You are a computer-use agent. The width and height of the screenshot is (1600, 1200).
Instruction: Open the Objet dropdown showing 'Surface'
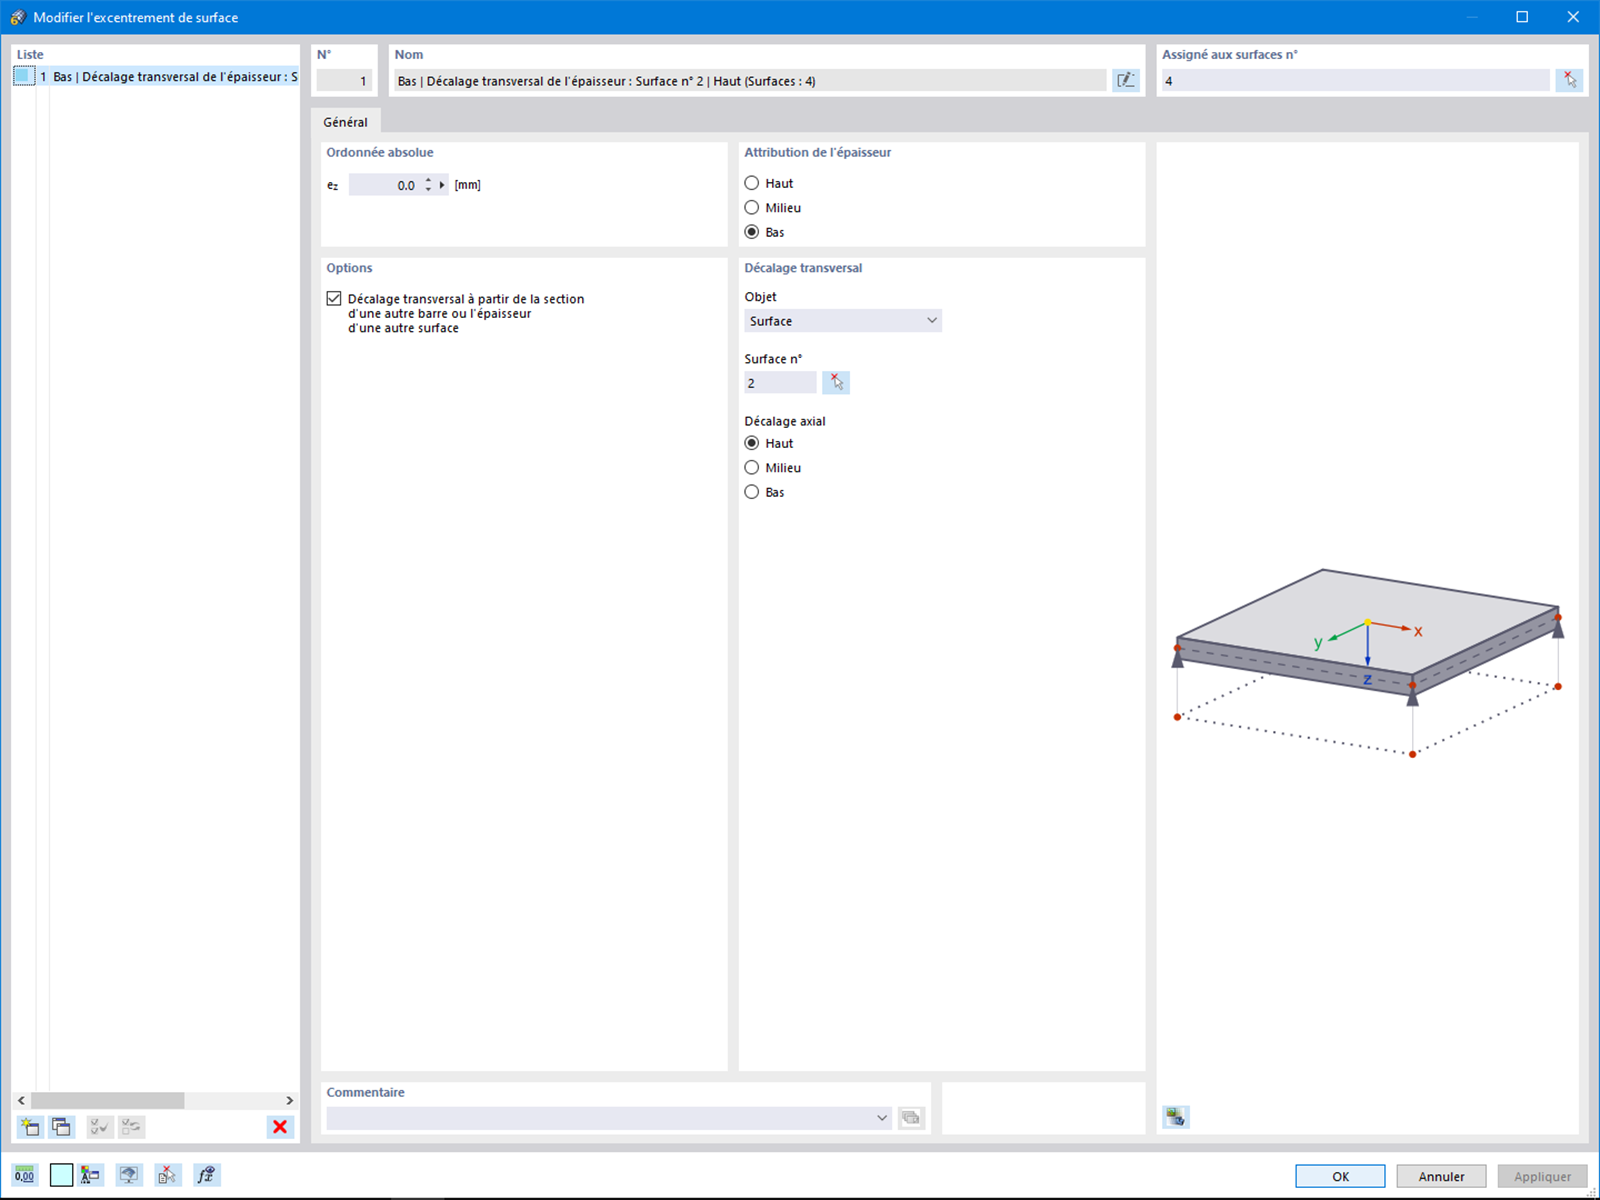[932, 320]
